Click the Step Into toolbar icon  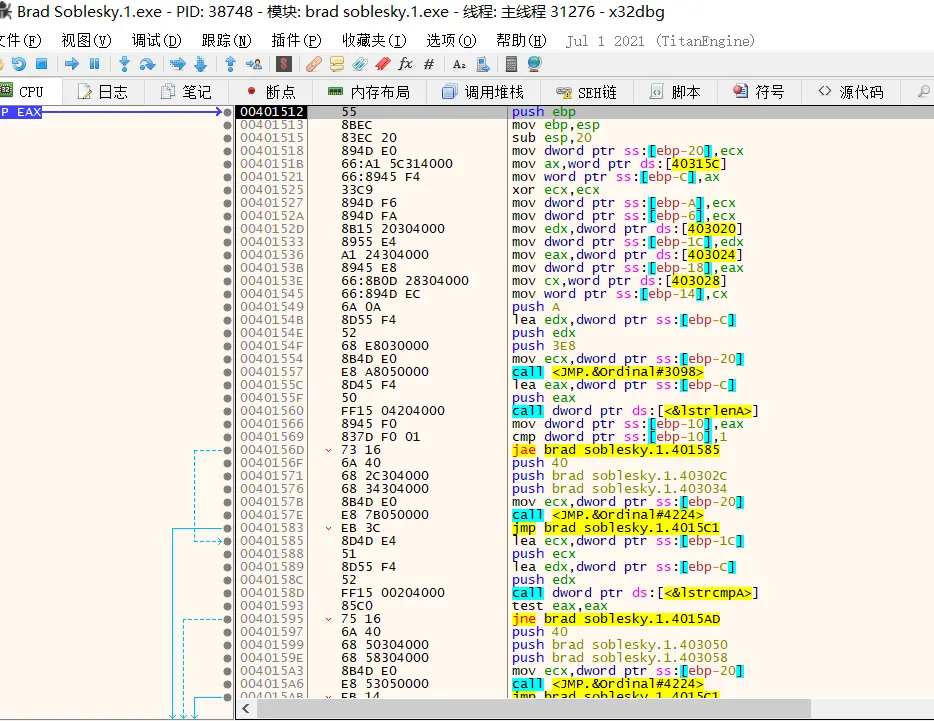point(124,64)
